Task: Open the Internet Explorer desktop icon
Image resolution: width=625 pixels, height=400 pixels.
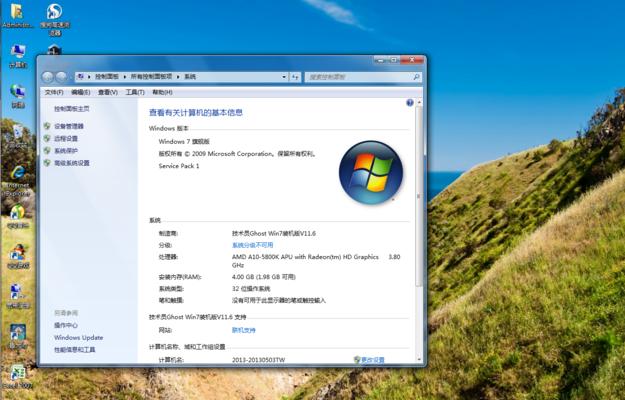Action: 18,180
